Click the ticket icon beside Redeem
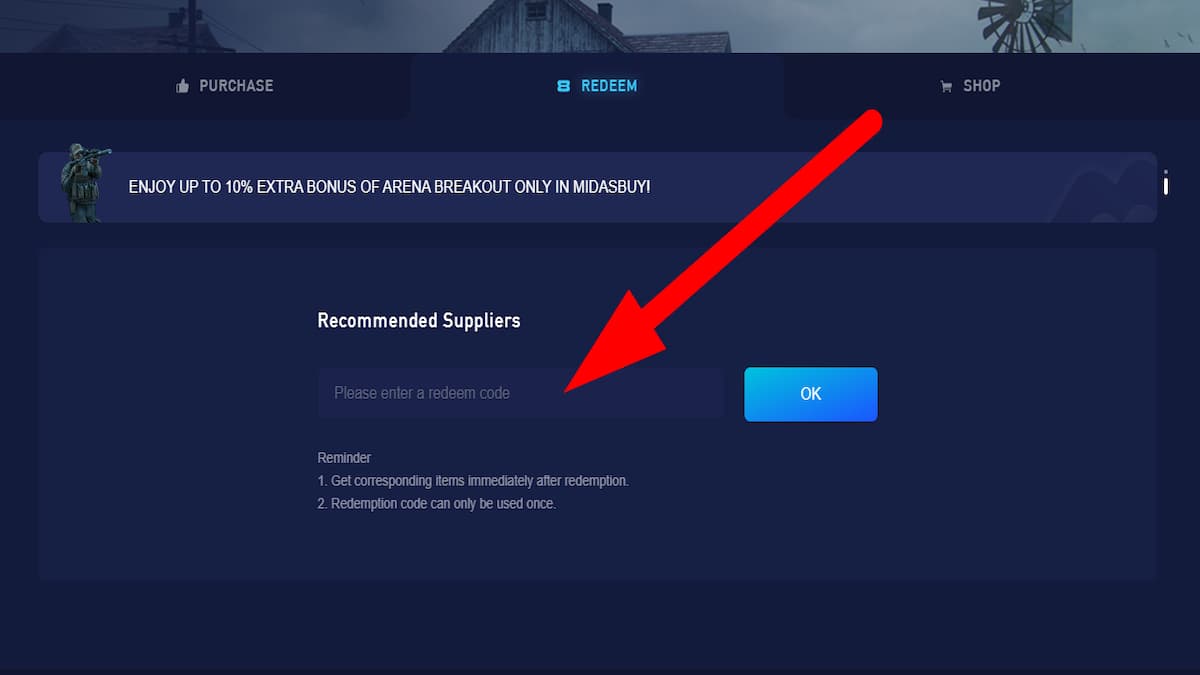Image resolution: width=1200 pixels, height=675 pixels. pyautogui.click(x=563, y=86)
